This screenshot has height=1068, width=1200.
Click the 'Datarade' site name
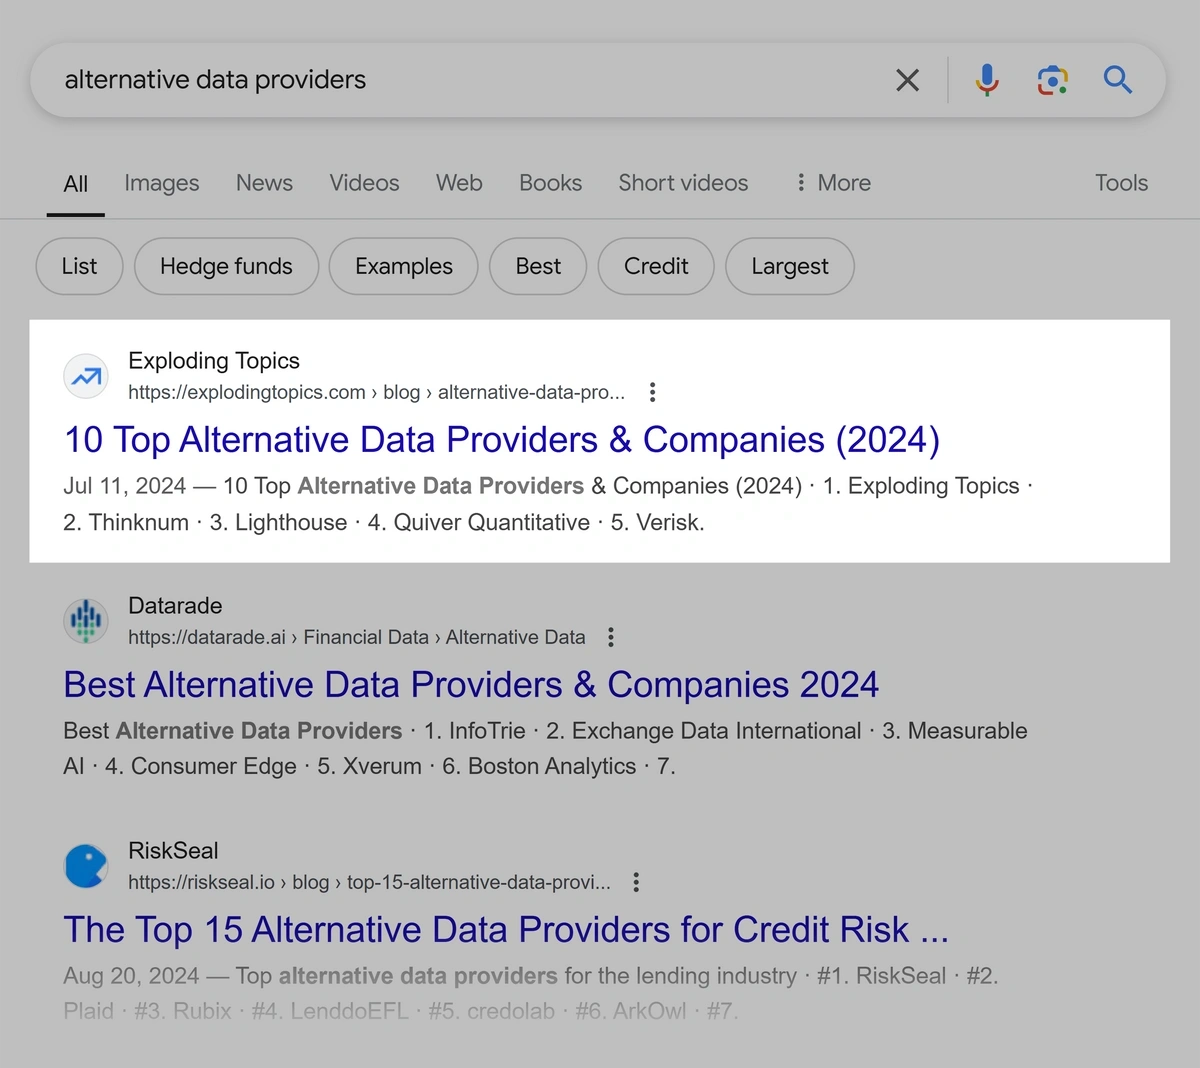(x=175, y=606)
